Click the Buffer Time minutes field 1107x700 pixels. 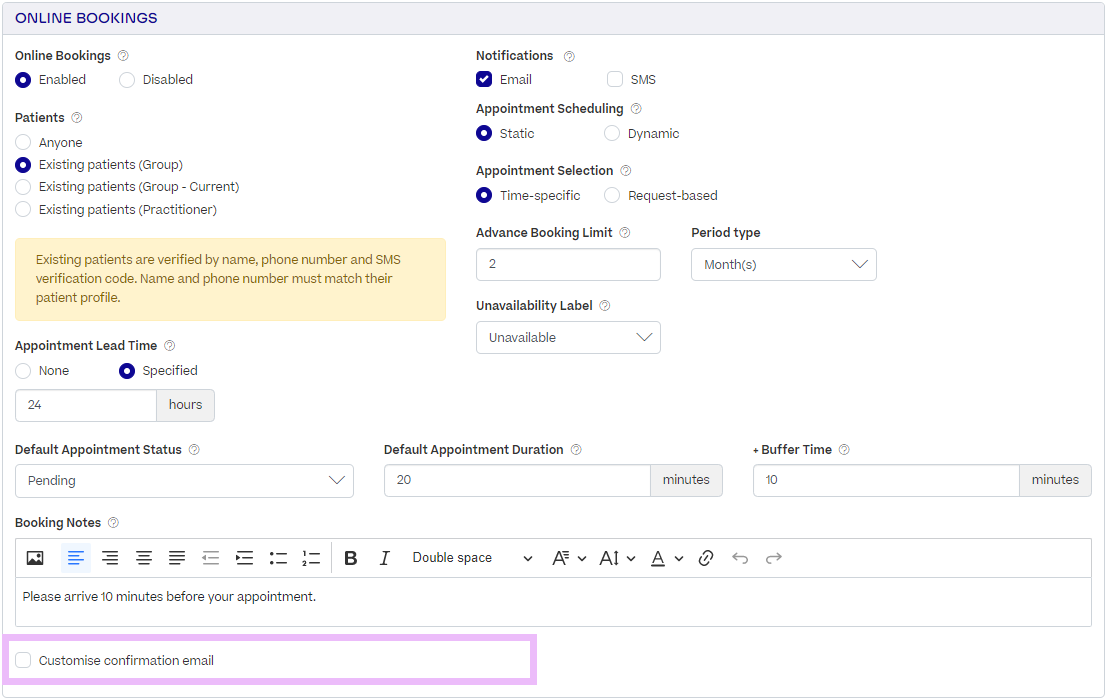(886, 480)
